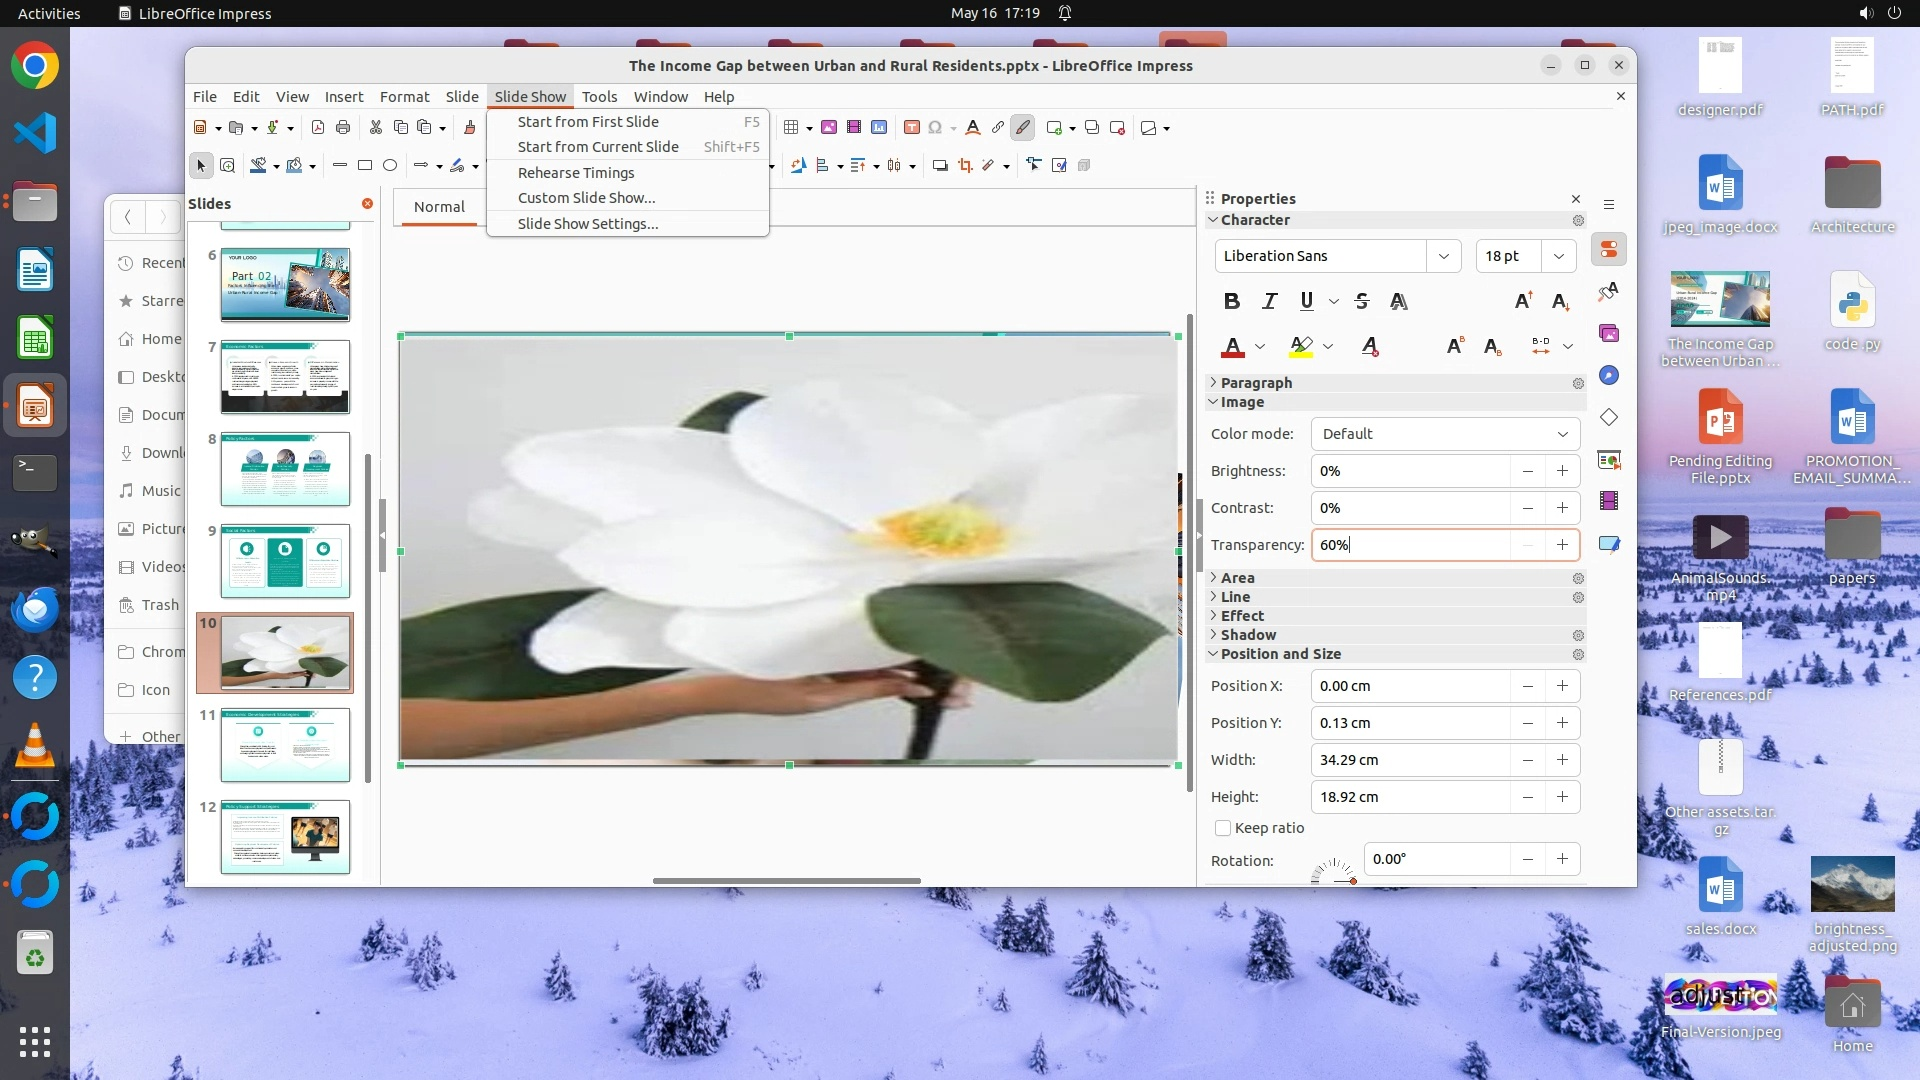This screenshot has width=1920, height=1080.
Task: Click the Crop image tool icon
Action: click(x=965, y=165)
